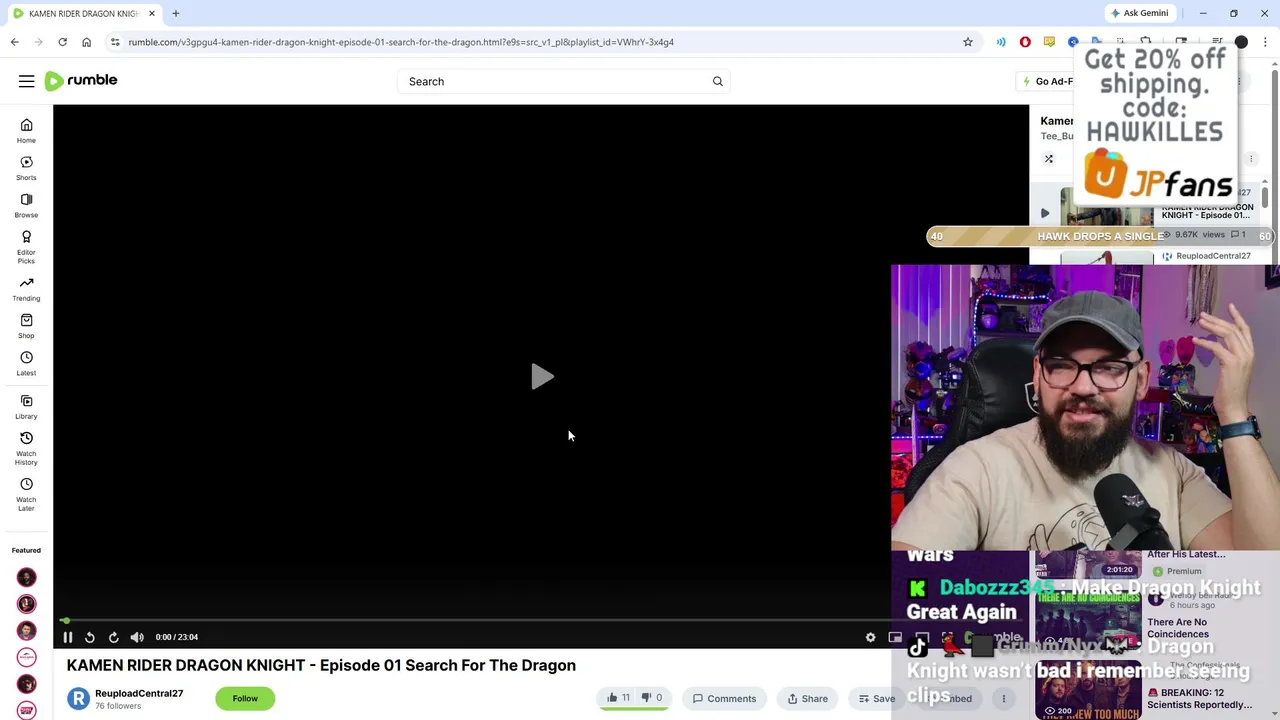Viewport: 1280px width, 720px height.
Task: Open more options next to Embed
Action: click(x=1004, y=698)
